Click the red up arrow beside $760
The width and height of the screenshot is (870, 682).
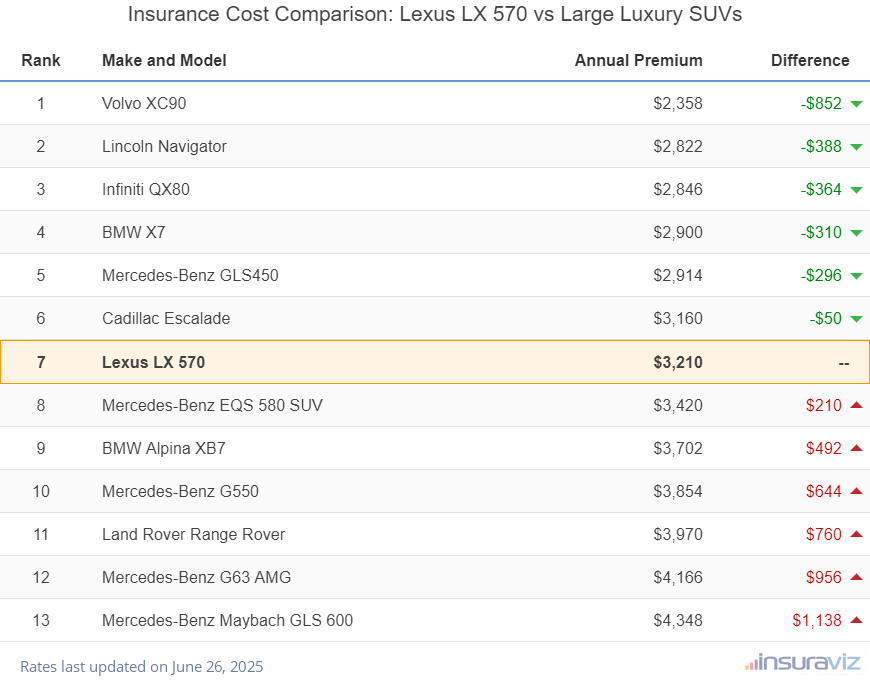pyautogui.click(x=856, y=534)
